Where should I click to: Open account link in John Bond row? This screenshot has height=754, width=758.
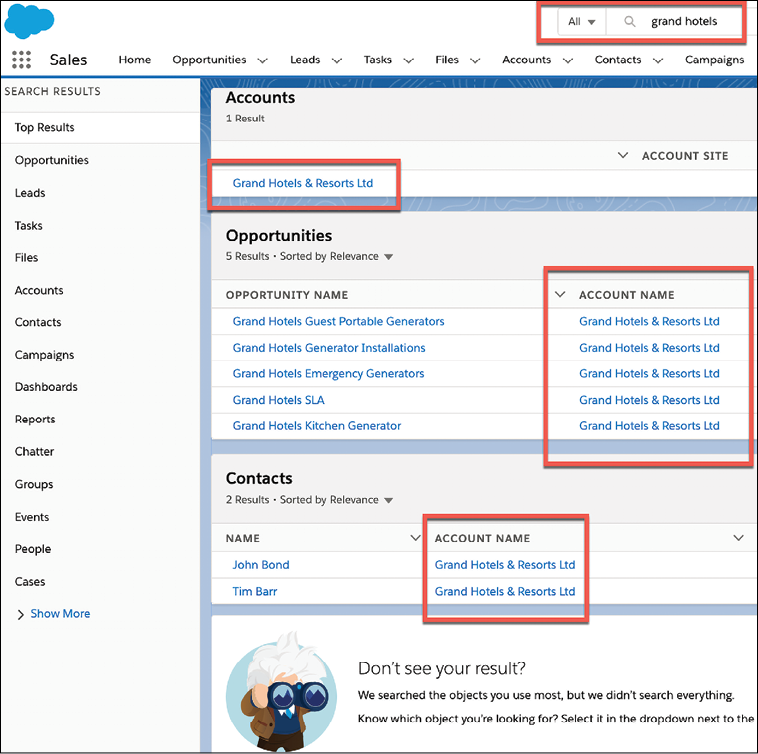pyautogui.click(x=505, y=565)
